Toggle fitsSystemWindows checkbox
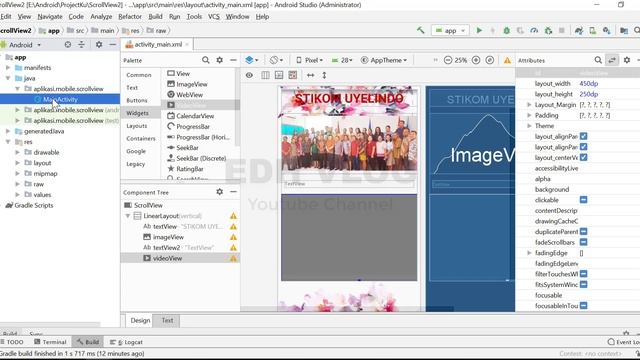Image resolution: width=640 pixels, height=360 pixels. [x=583, y=284]
